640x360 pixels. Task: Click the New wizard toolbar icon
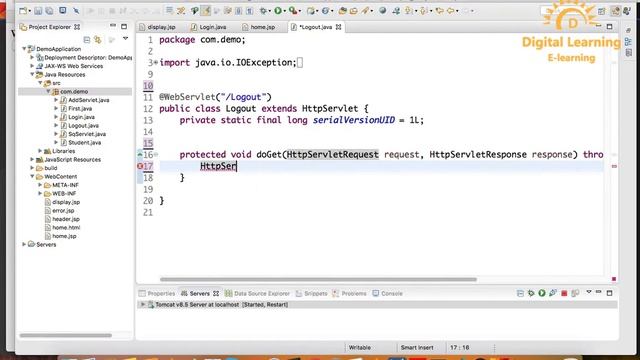pyautogui.click(x=23, y=11)
